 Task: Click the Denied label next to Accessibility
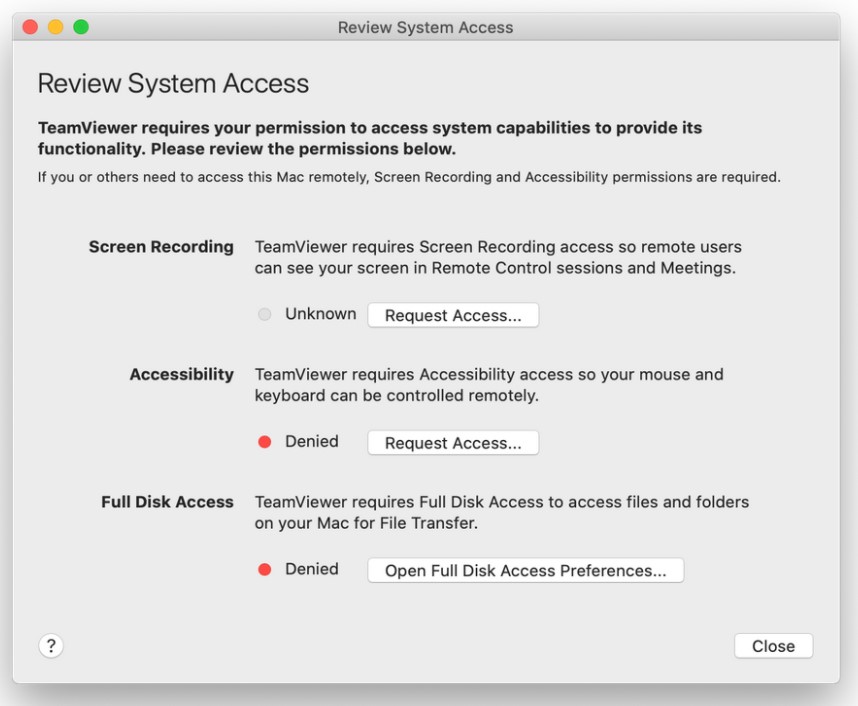(310, 440)
